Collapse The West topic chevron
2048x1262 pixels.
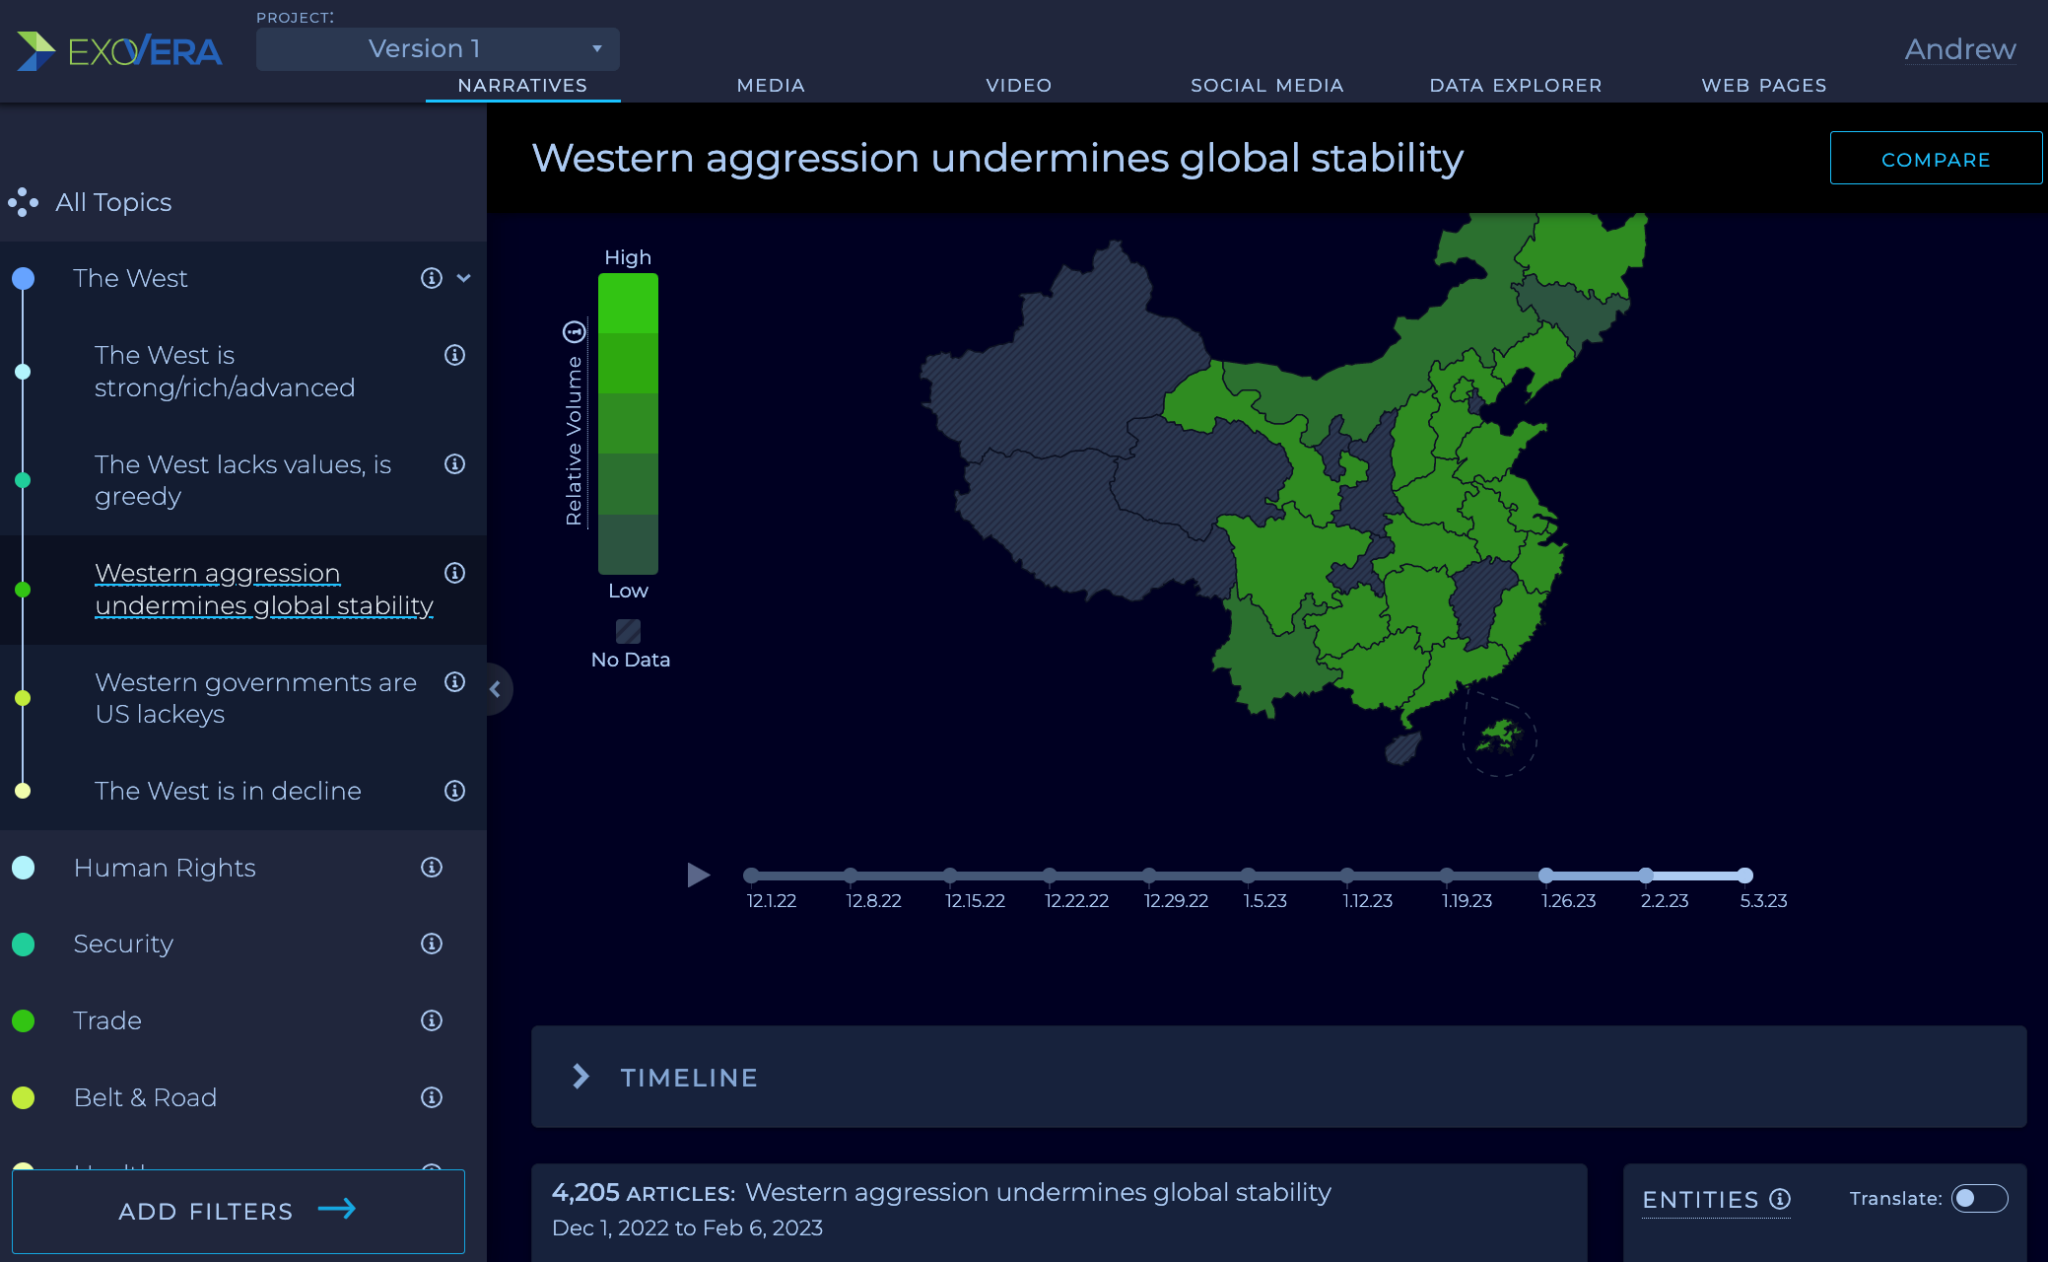click(x=464, y=278)
